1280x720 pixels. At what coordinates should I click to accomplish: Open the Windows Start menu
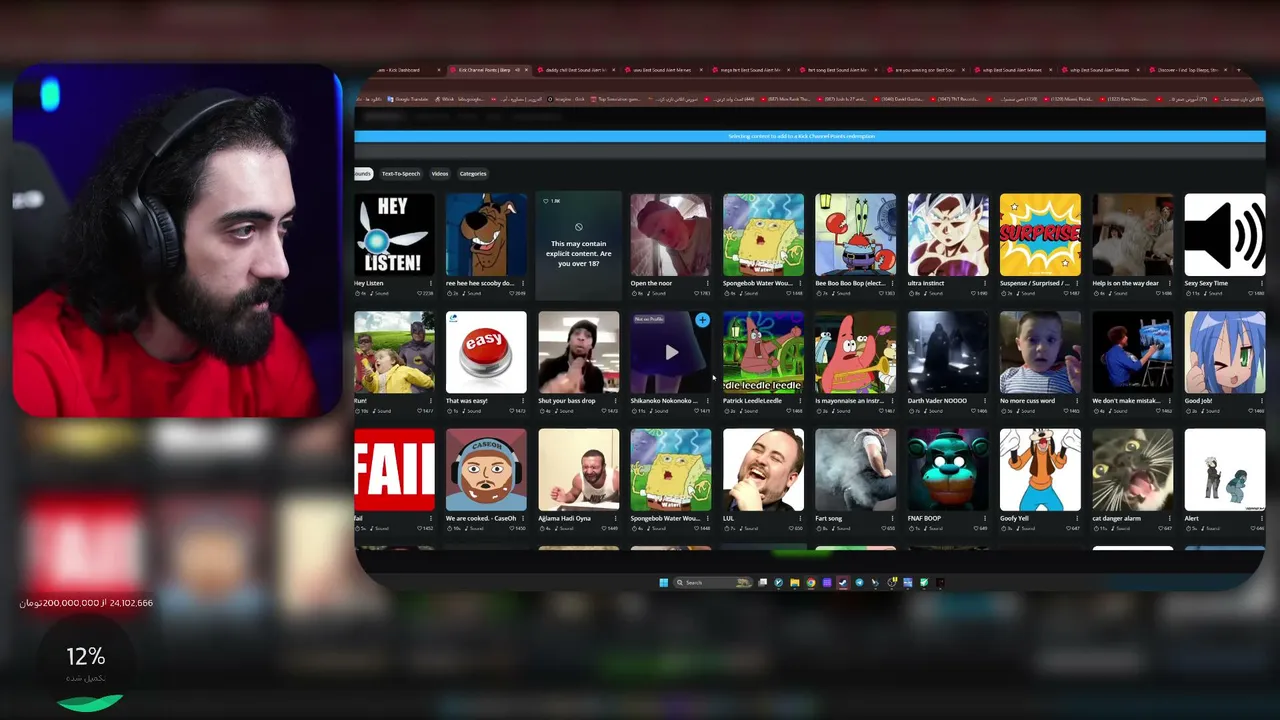[663, 582]
